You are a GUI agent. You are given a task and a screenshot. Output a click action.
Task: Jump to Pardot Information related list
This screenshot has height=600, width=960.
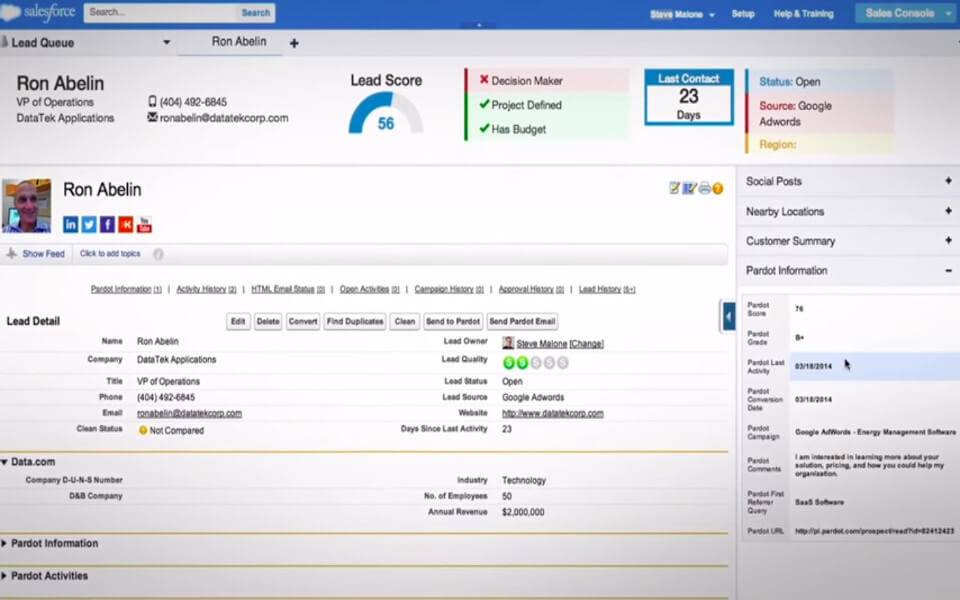click(126, 289)
